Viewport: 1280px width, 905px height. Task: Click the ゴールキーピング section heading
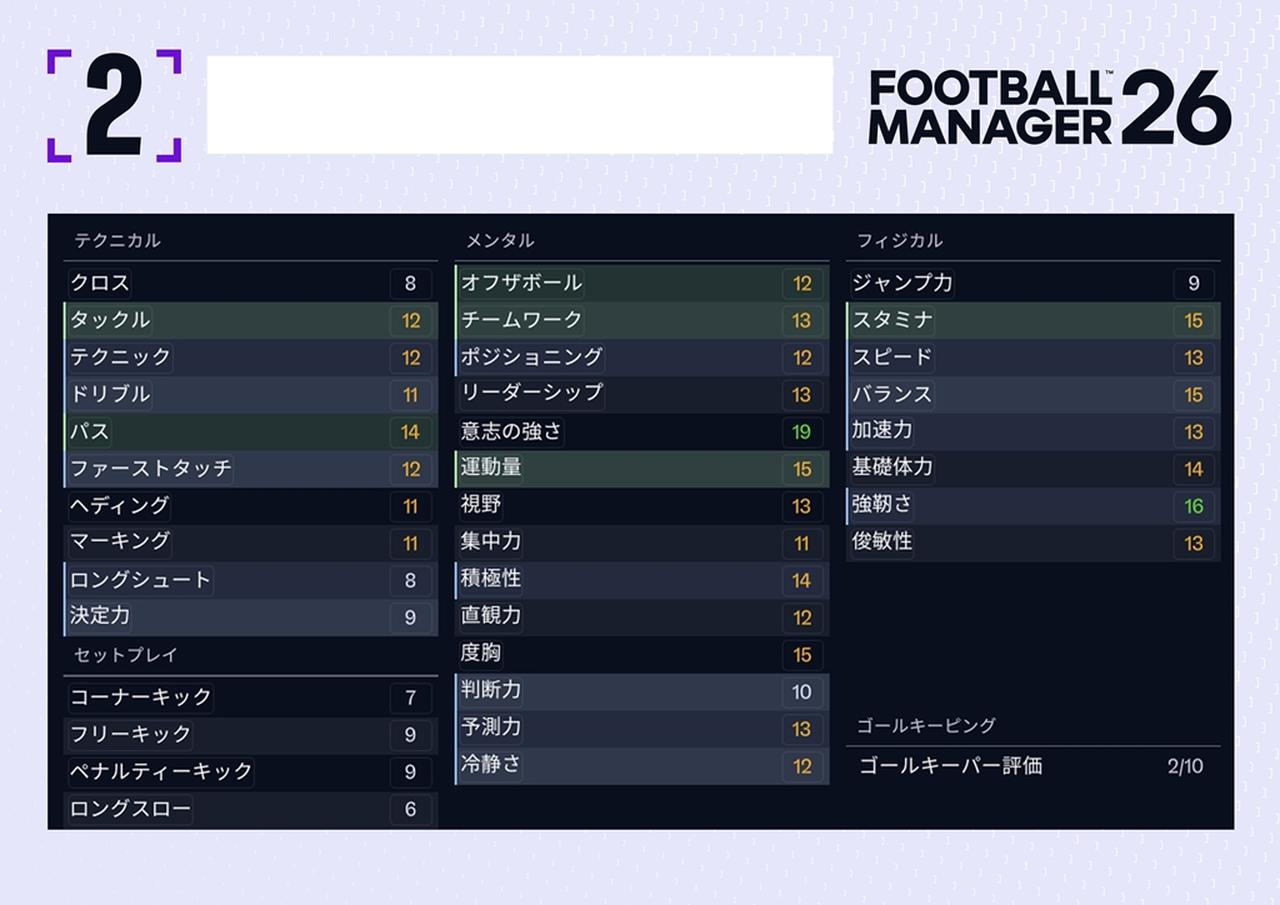pyautogui.click(x=926, y=726)
